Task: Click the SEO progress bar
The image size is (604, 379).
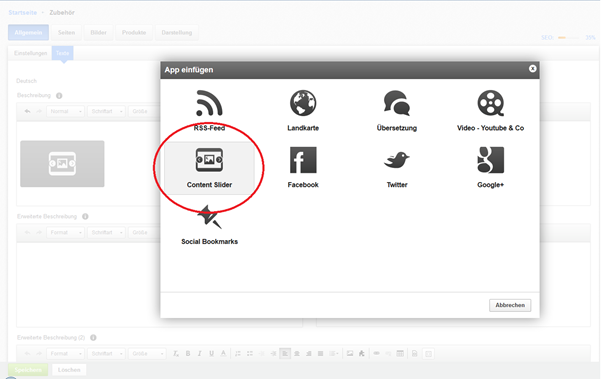Action: click(x=568, y=38)
